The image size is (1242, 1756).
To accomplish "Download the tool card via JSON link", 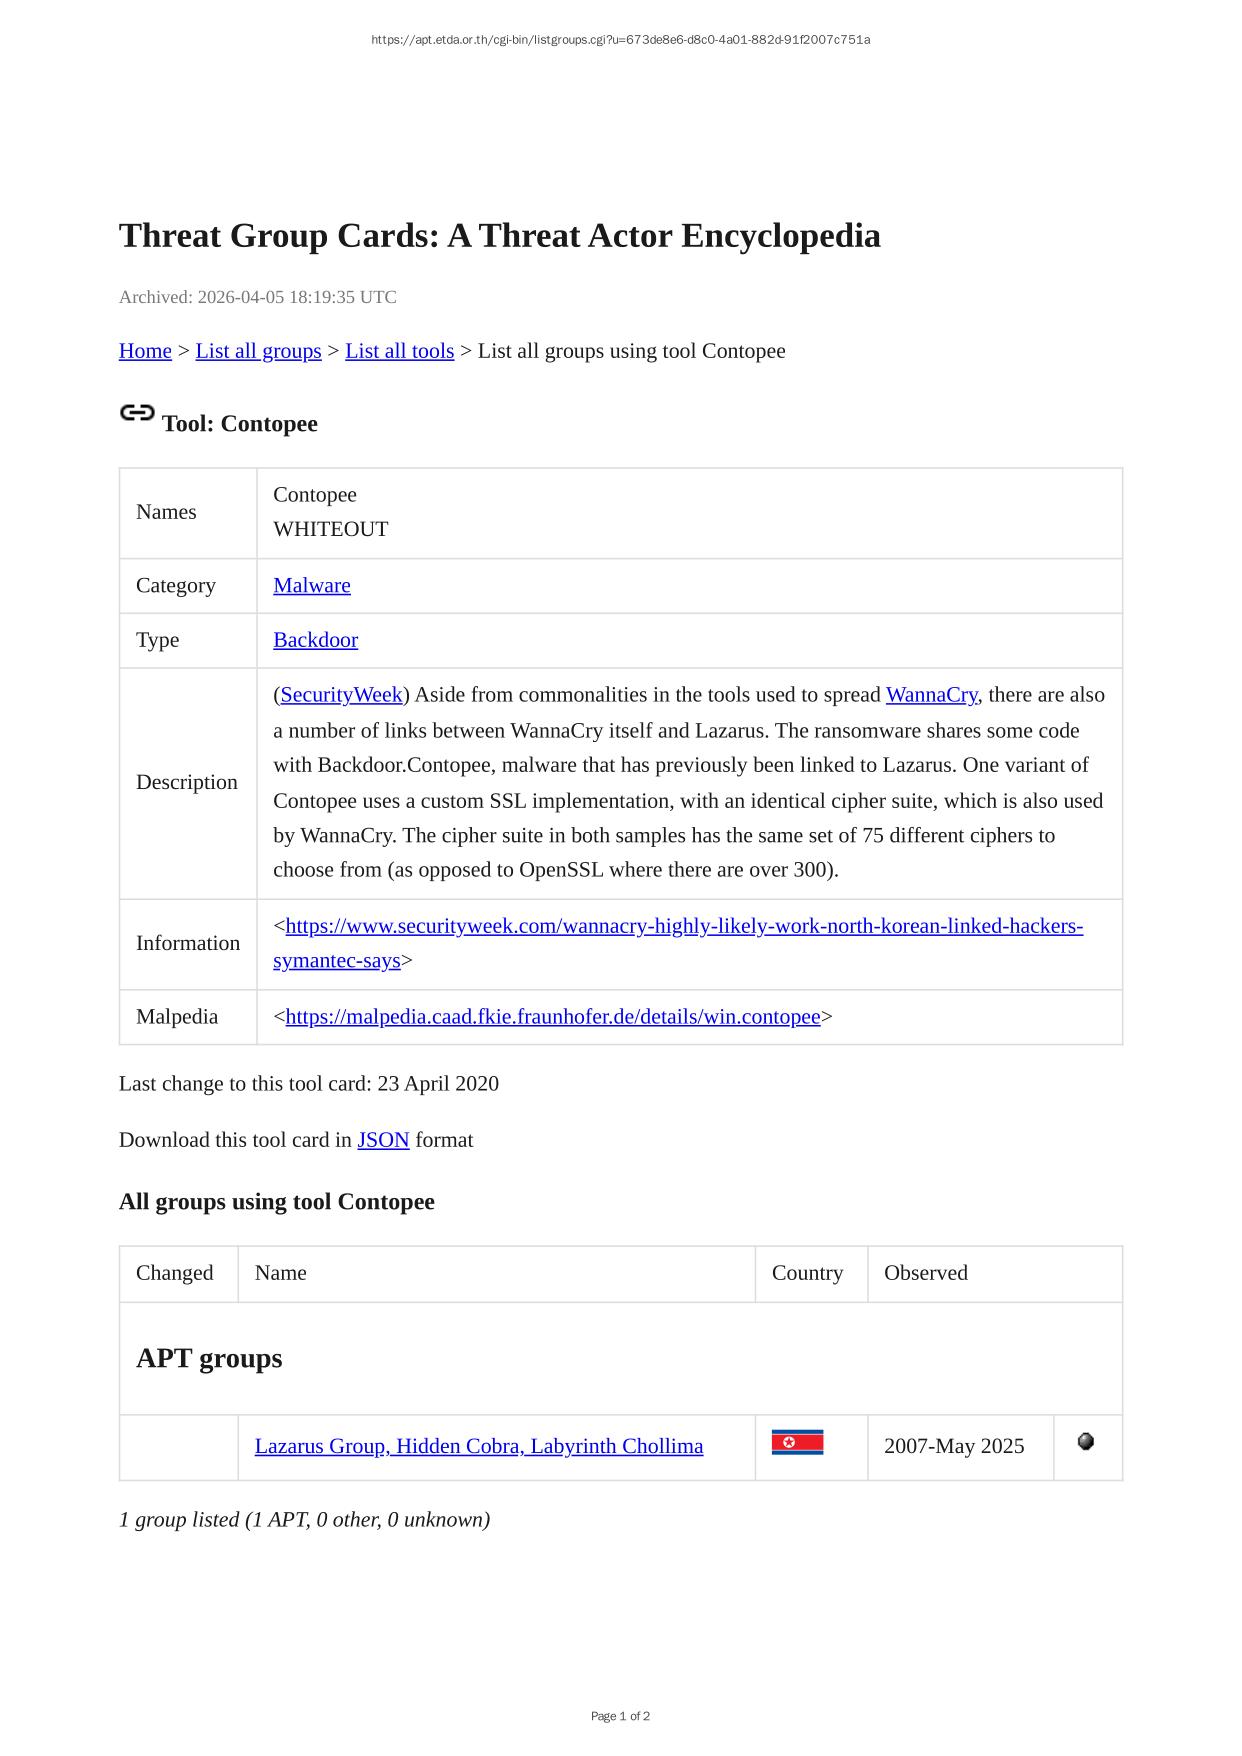I will (383, 1140).
